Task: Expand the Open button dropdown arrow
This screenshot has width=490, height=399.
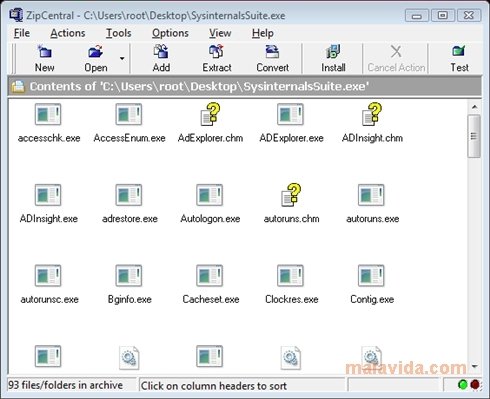Action: [x=122, y=59]
